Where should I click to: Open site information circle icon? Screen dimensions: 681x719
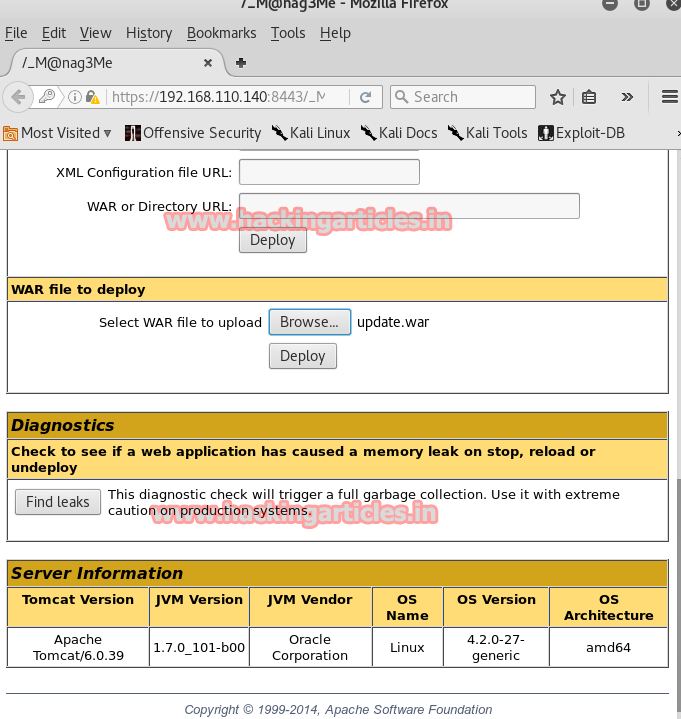tap(75, 97)
